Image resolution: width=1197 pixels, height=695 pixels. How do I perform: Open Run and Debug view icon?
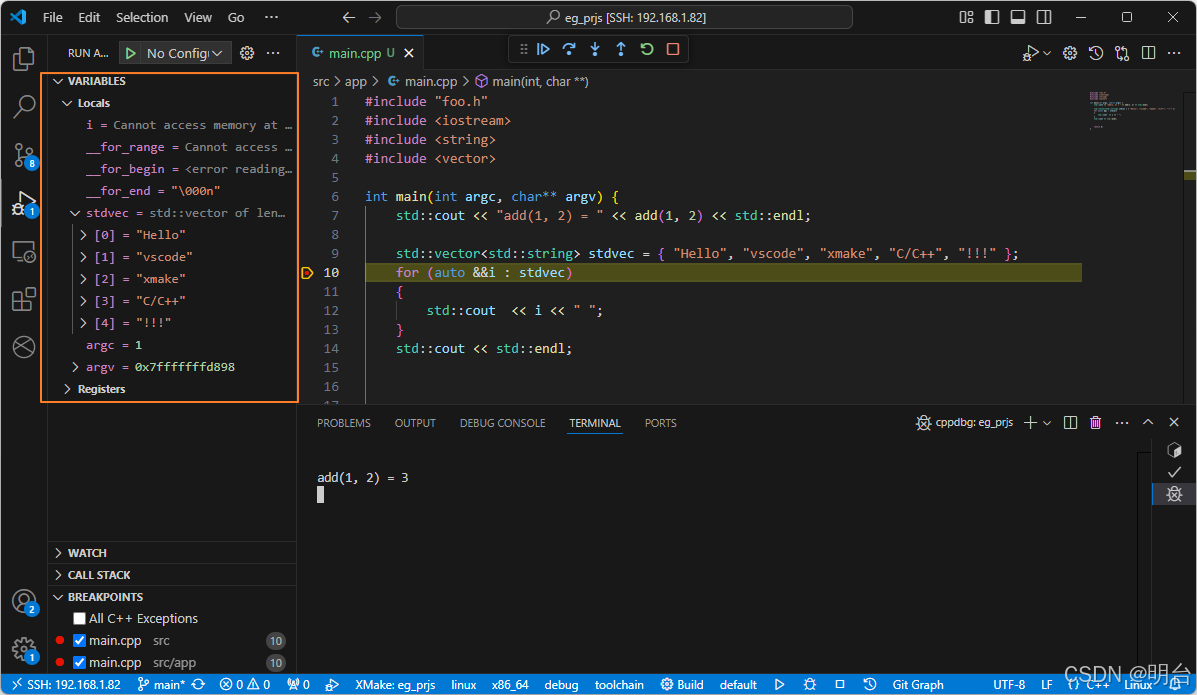pyautogui.click(x=24, y=204)
